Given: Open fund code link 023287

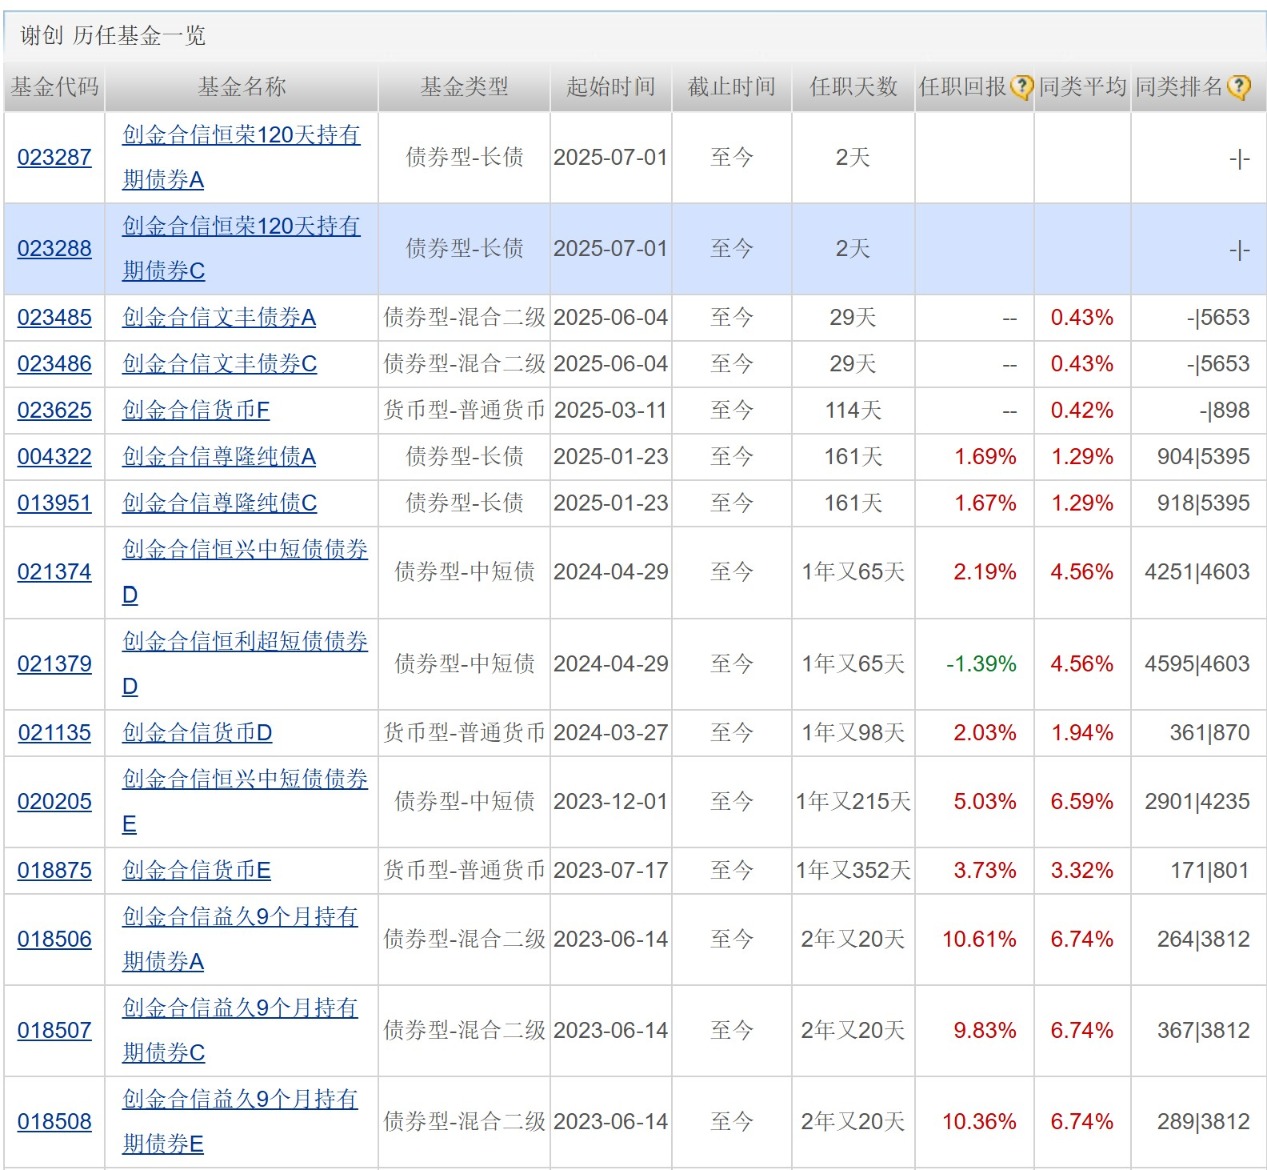Looking at the screenshot, I should [54, 158].
